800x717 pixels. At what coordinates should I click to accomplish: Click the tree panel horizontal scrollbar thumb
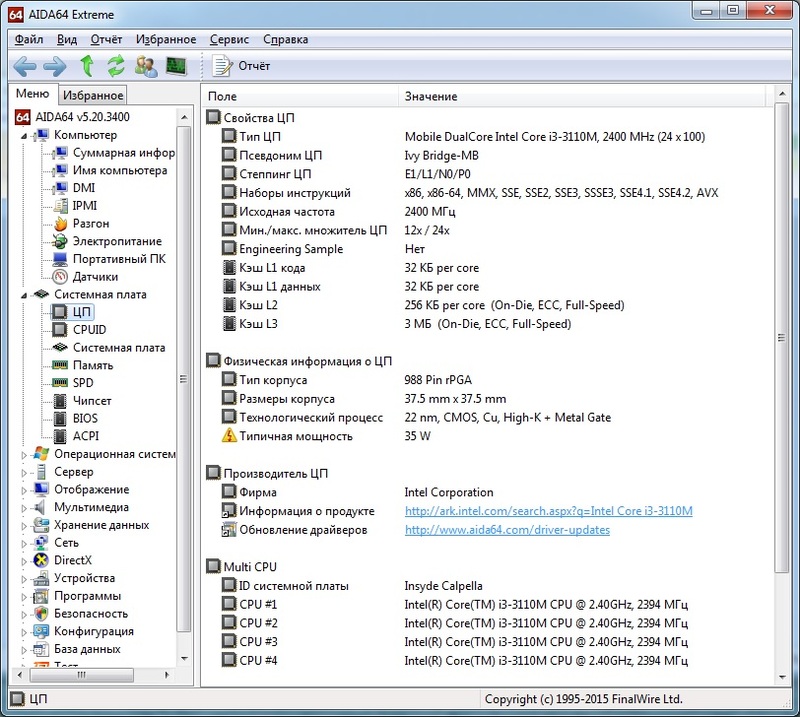82,675
